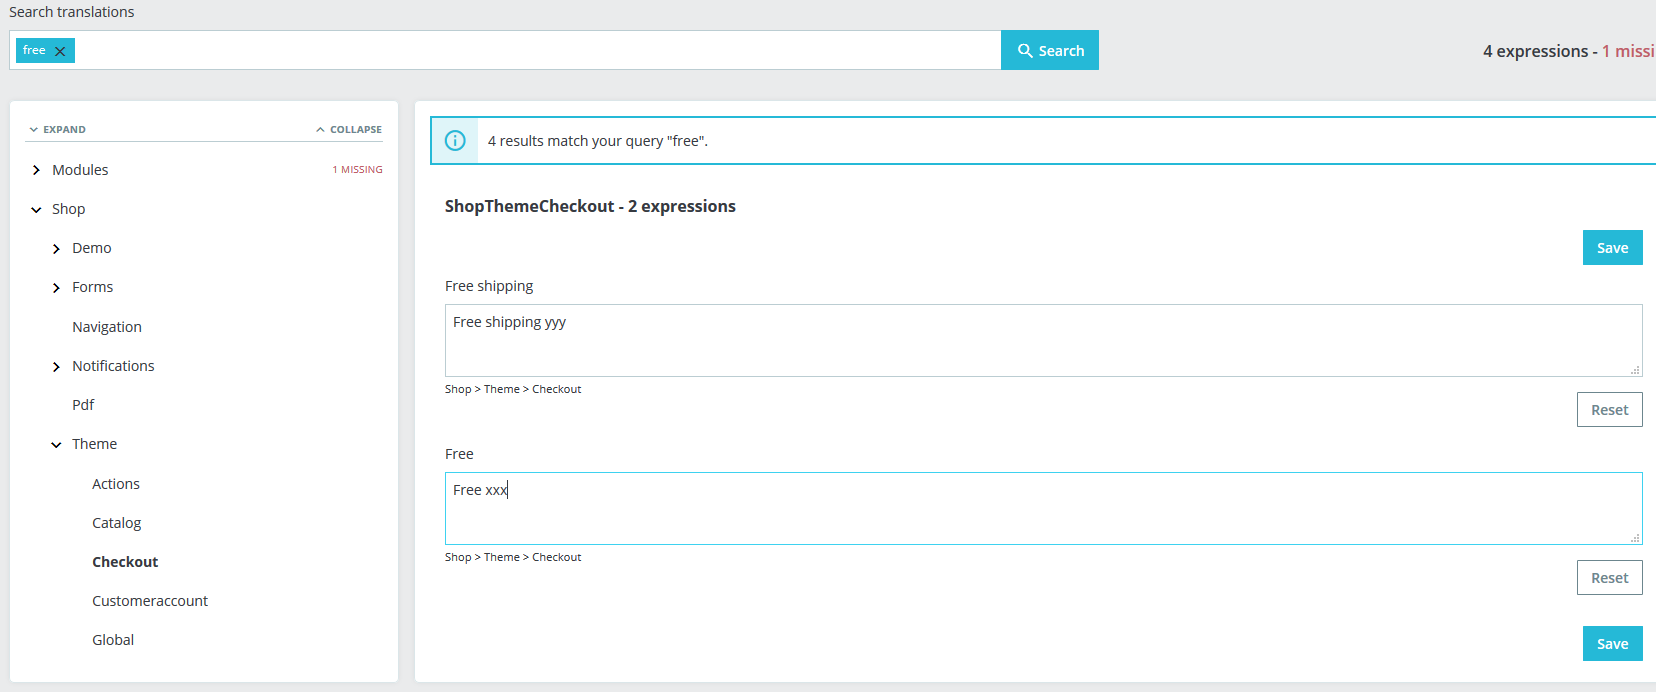
Task: Select the Shop tree item
Action: click(68, 209)
